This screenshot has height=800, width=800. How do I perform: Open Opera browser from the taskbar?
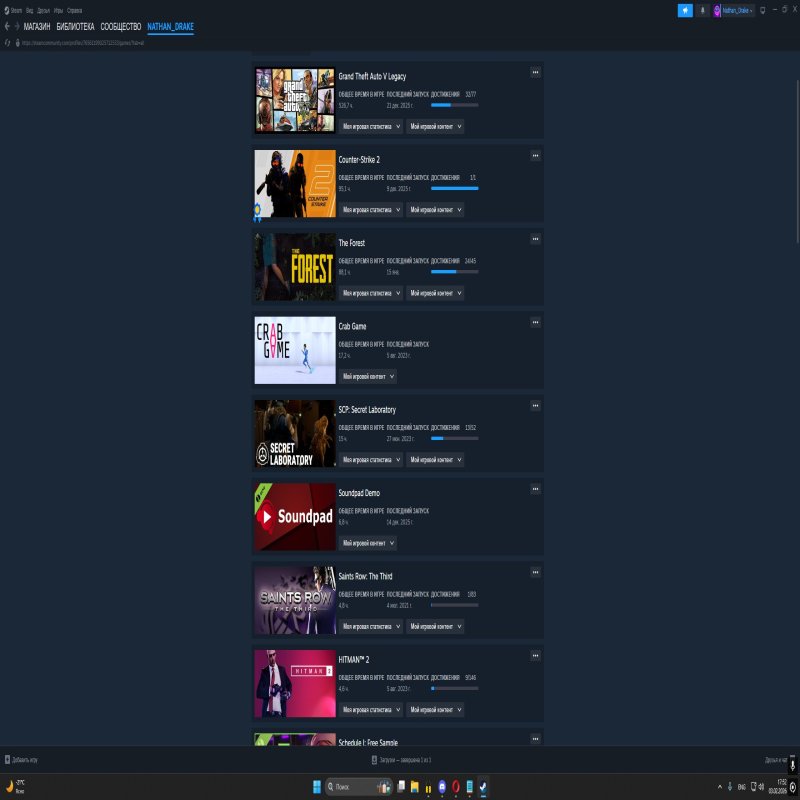point(456,785)
